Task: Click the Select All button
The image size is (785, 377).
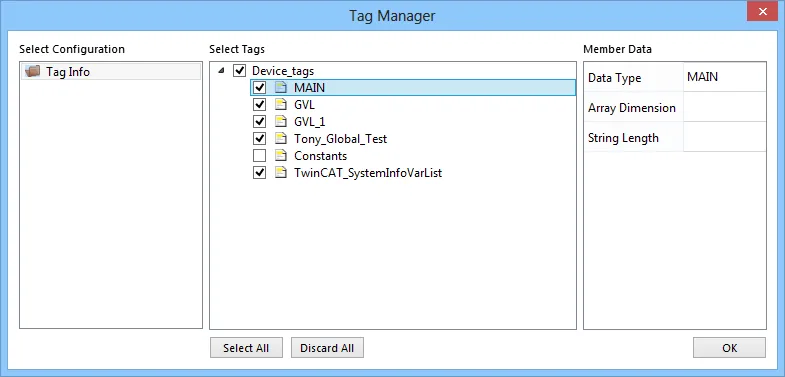Action: click(x=246, y=348)
